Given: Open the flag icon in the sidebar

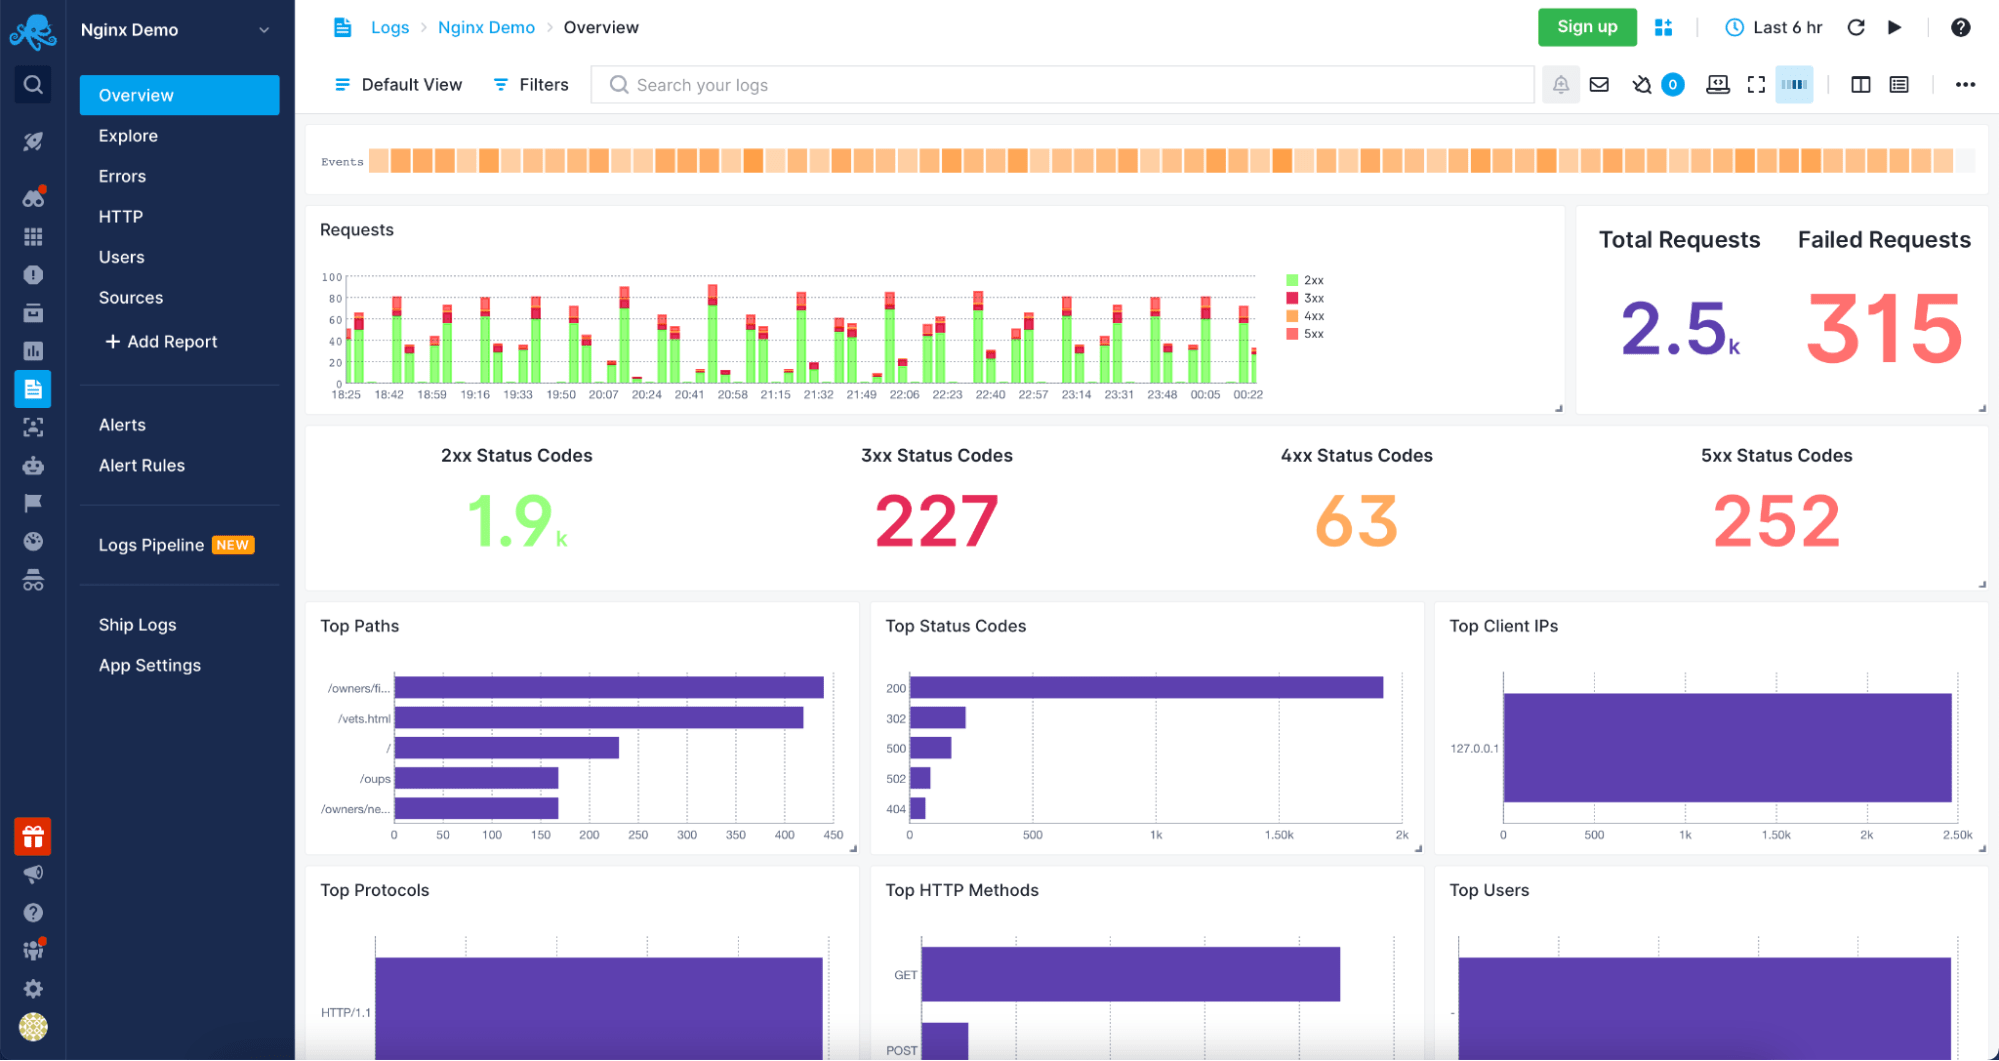Looking at the screenshot, I should [x=33, y=502].
